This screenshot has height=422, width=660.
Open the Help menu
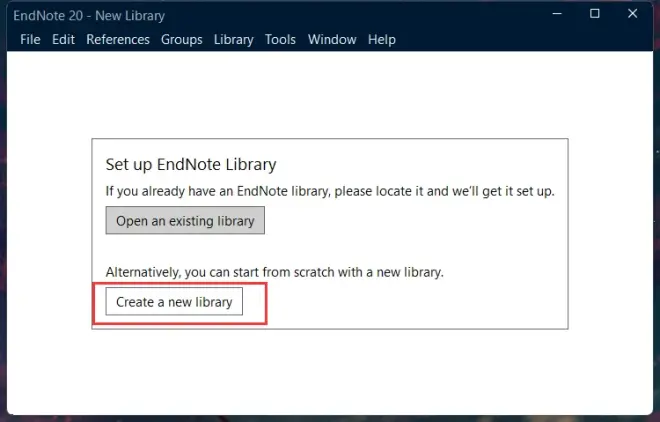[382, 40]
